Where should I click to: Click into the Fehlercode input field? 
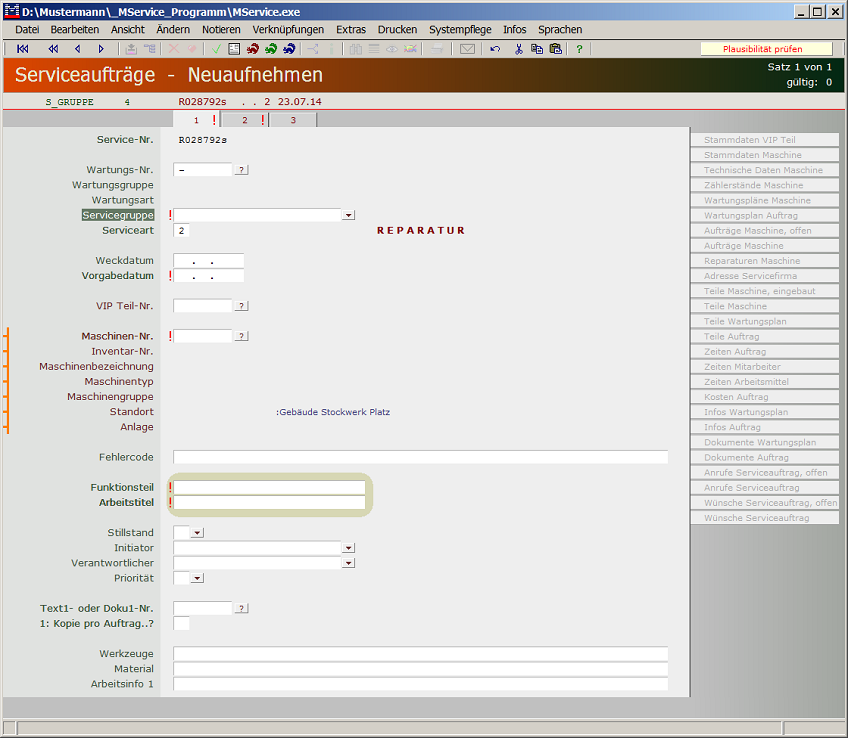(x=420, y=457)
